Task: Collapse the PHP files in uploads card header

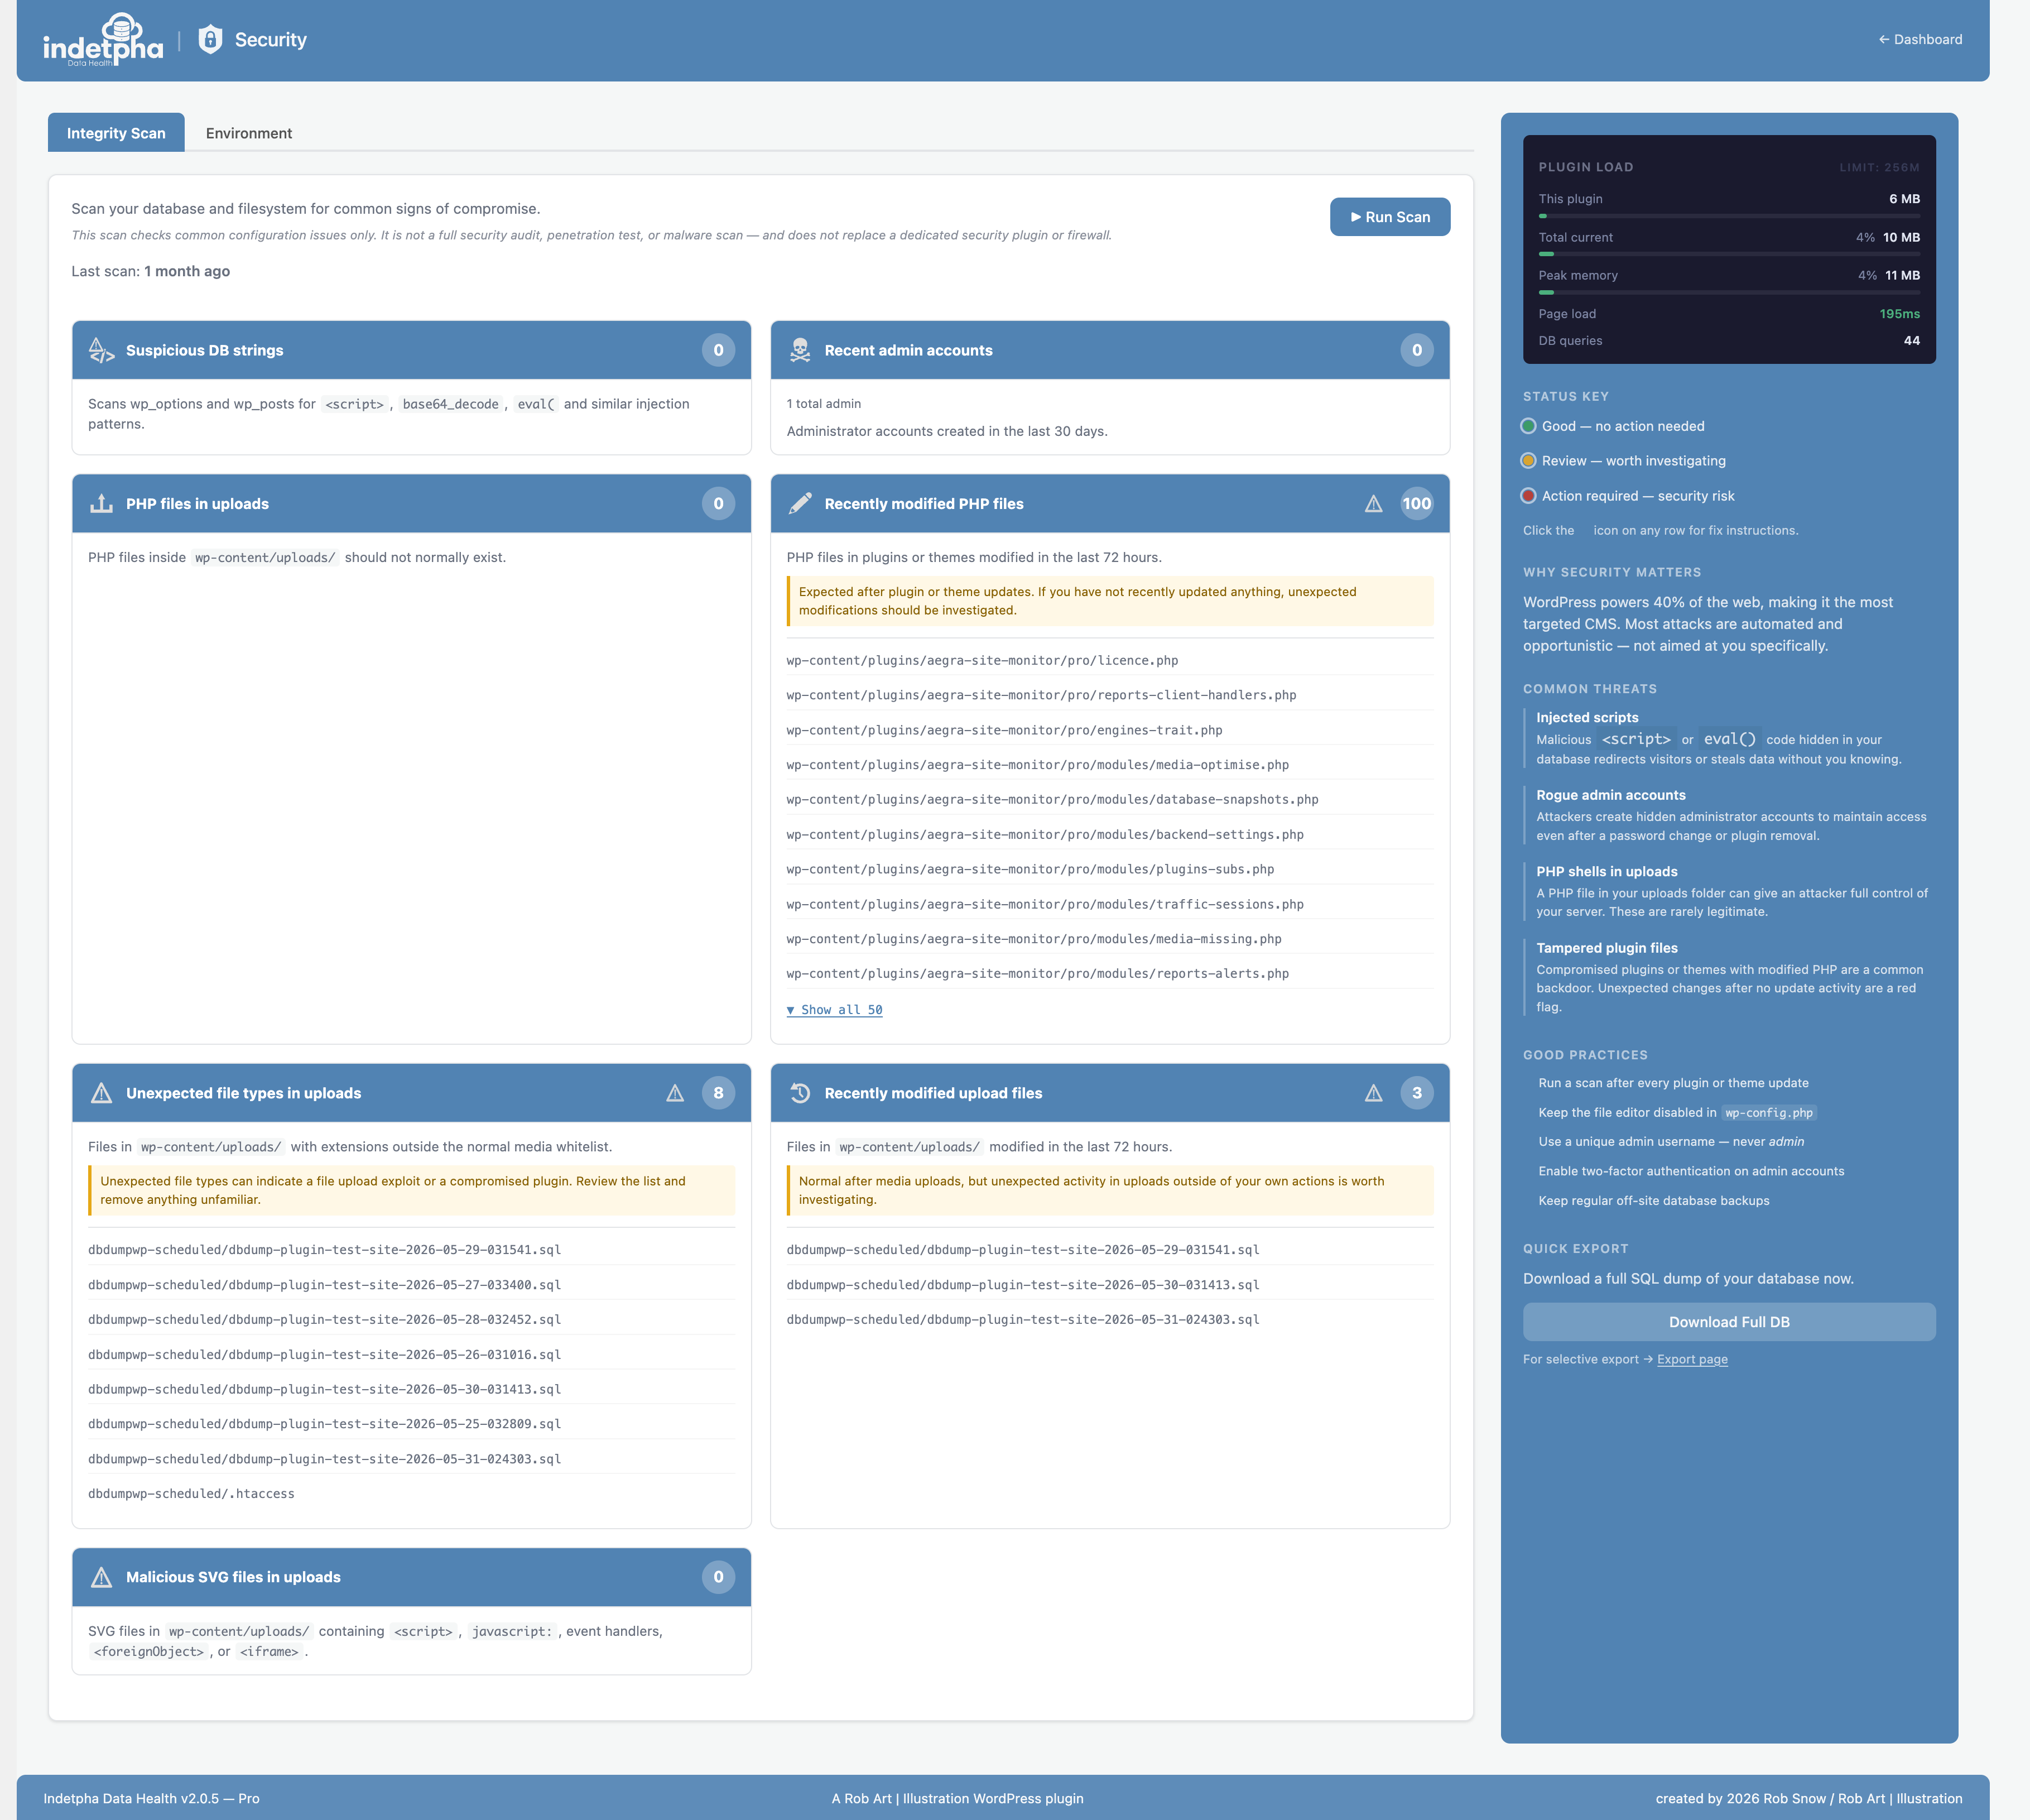Action: [411, 504]
